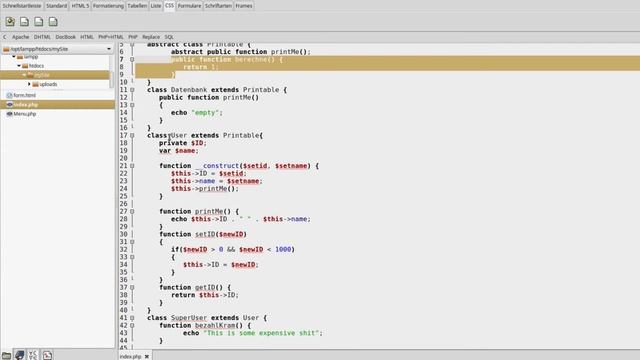Select the index.php file in list
Screen dimensions: 640x360
(x=58, y=104)
